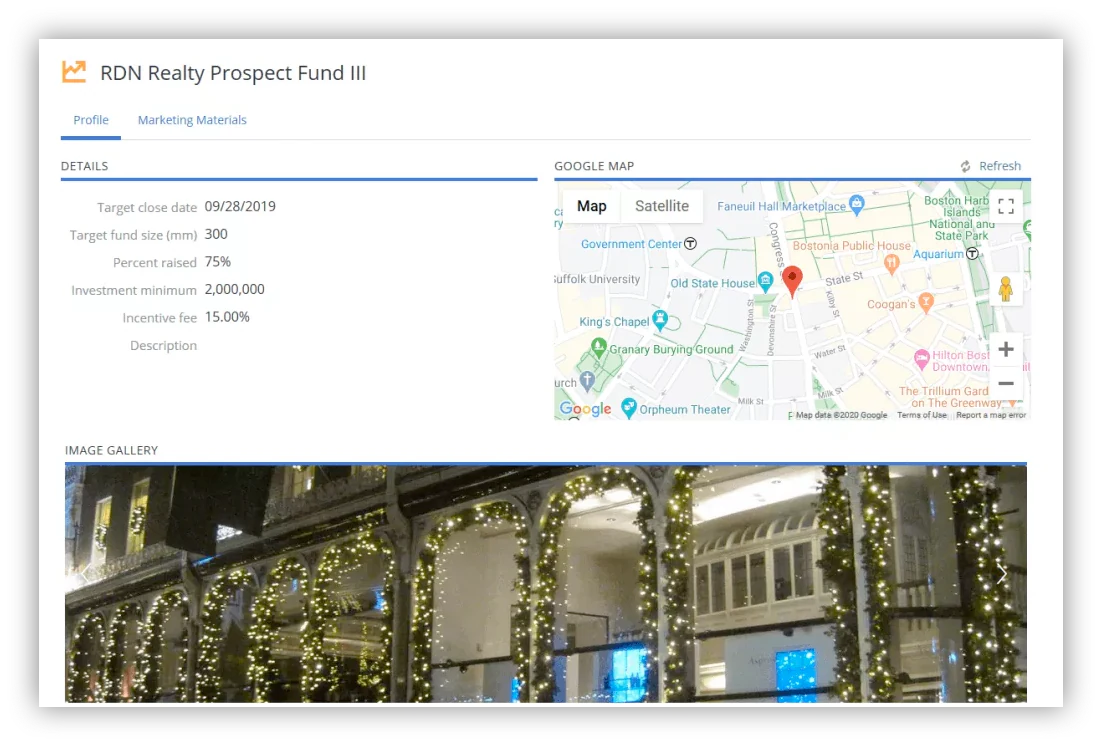
Task: Show next gallery image
Action: [1001, 574]
